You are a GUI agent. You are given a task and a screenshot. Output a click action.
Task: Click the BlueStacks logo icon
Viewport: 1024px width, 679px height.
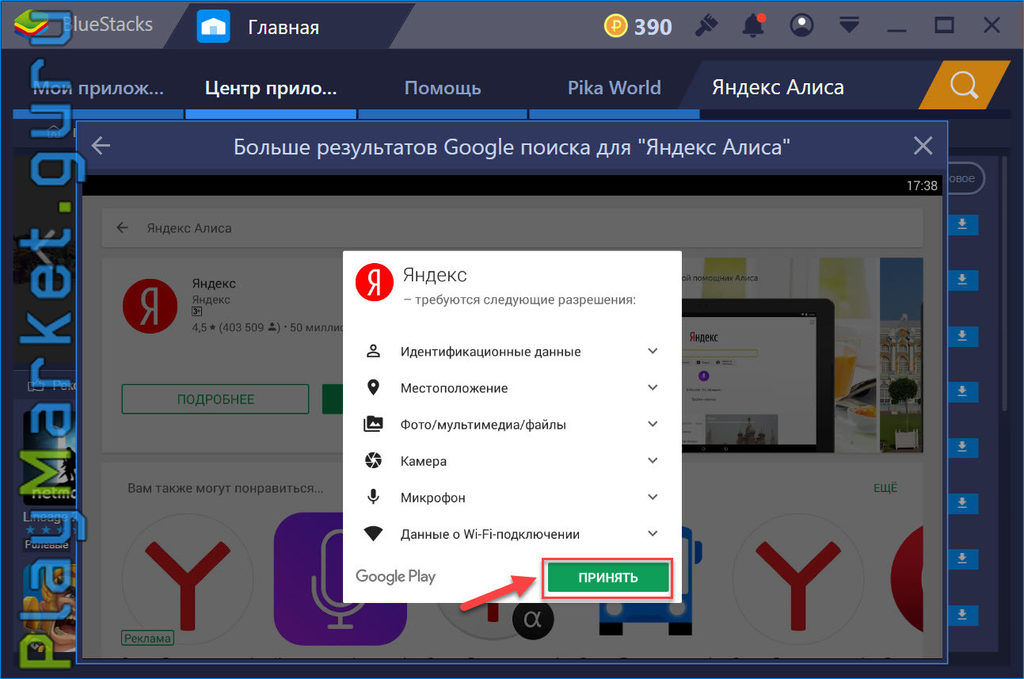[31, 25]
